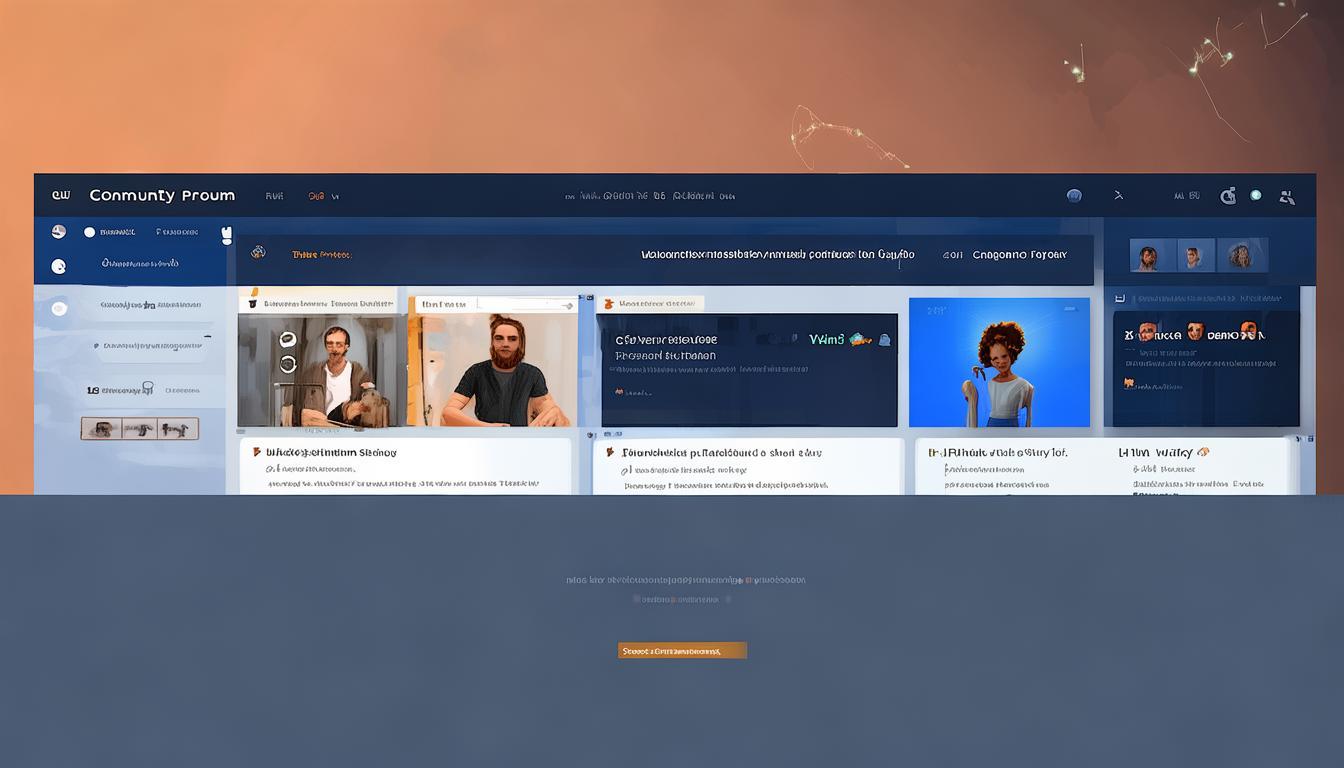Select the white radio dot in sidebar top row
This screenshot has height=768, width=1344.
pos(89,232)
